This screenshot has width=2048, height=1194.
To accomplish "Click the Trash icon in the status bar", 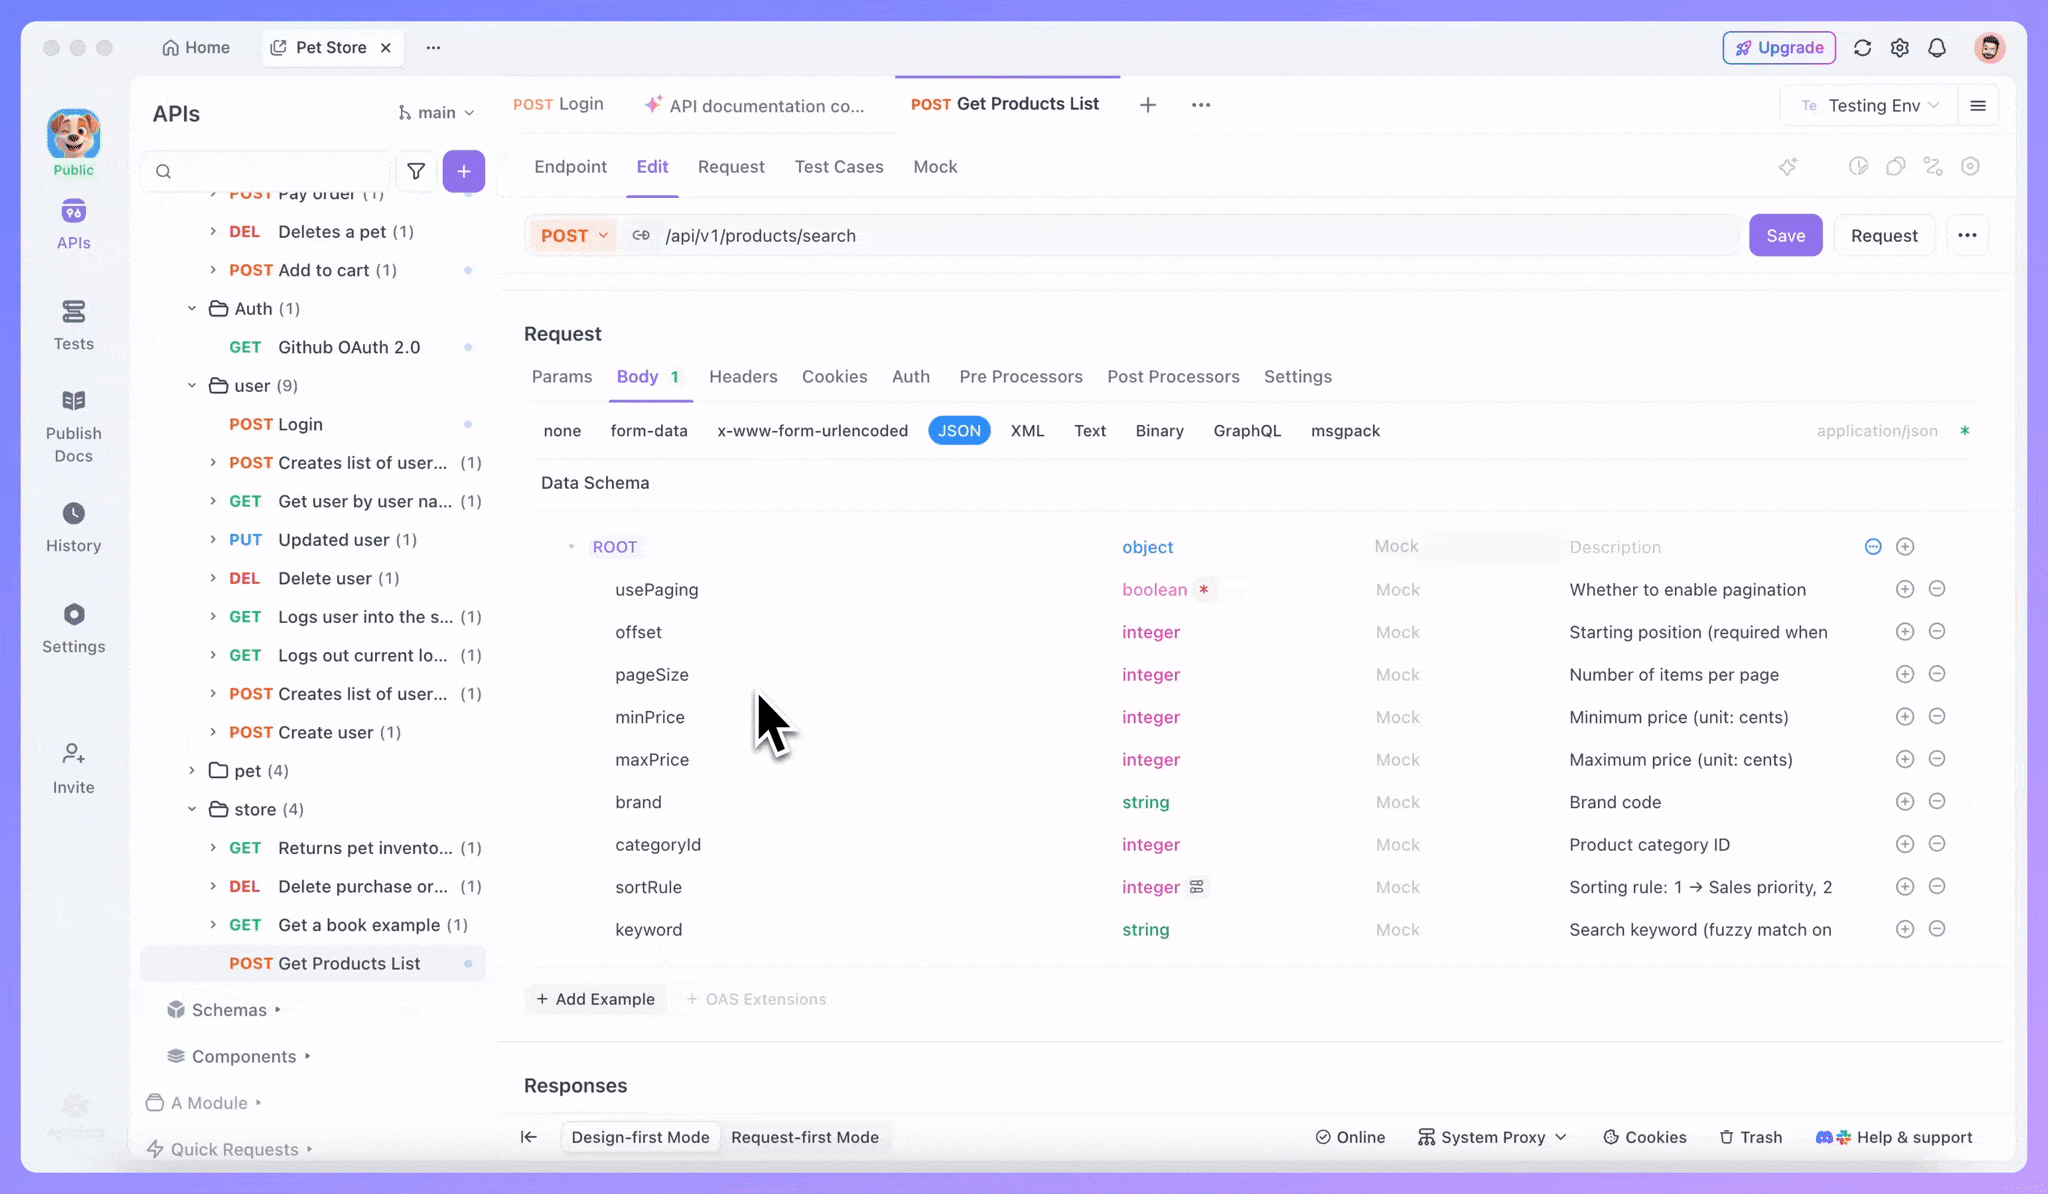I will [x=1750, y=1137].
